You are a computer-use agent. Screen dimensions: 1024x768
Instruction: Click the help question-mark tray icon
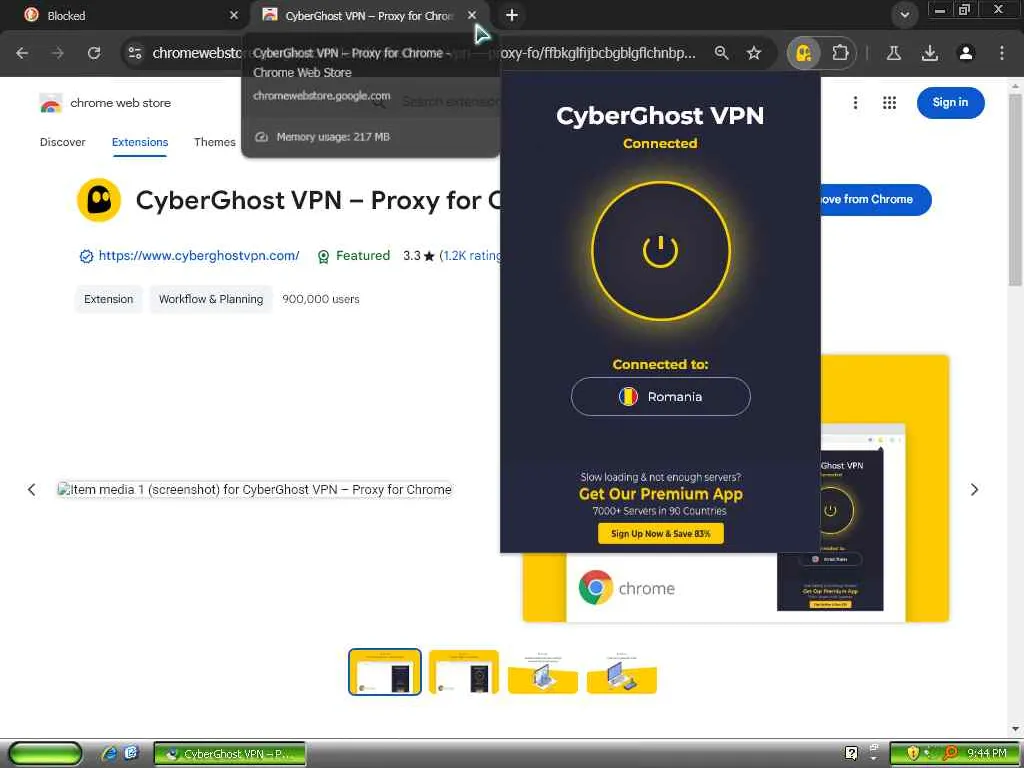pyautogui.click(x=851, y=754)
